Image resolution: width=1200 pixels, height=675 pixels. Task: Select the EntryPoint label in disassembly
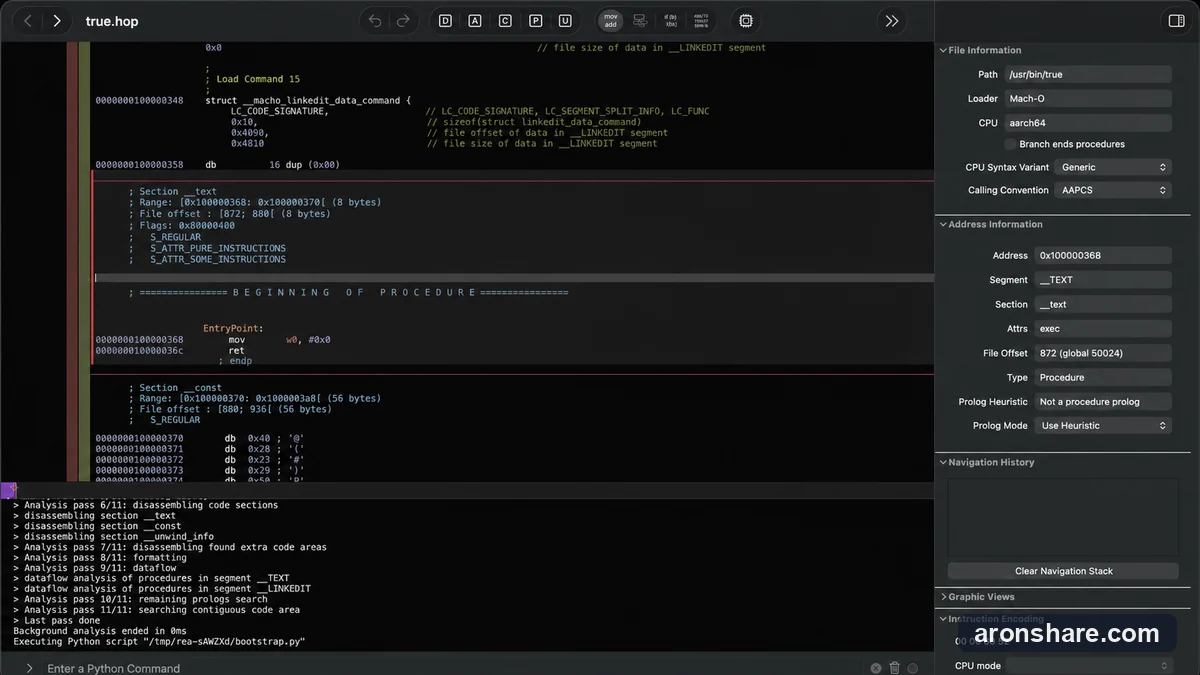pos(233,328)
